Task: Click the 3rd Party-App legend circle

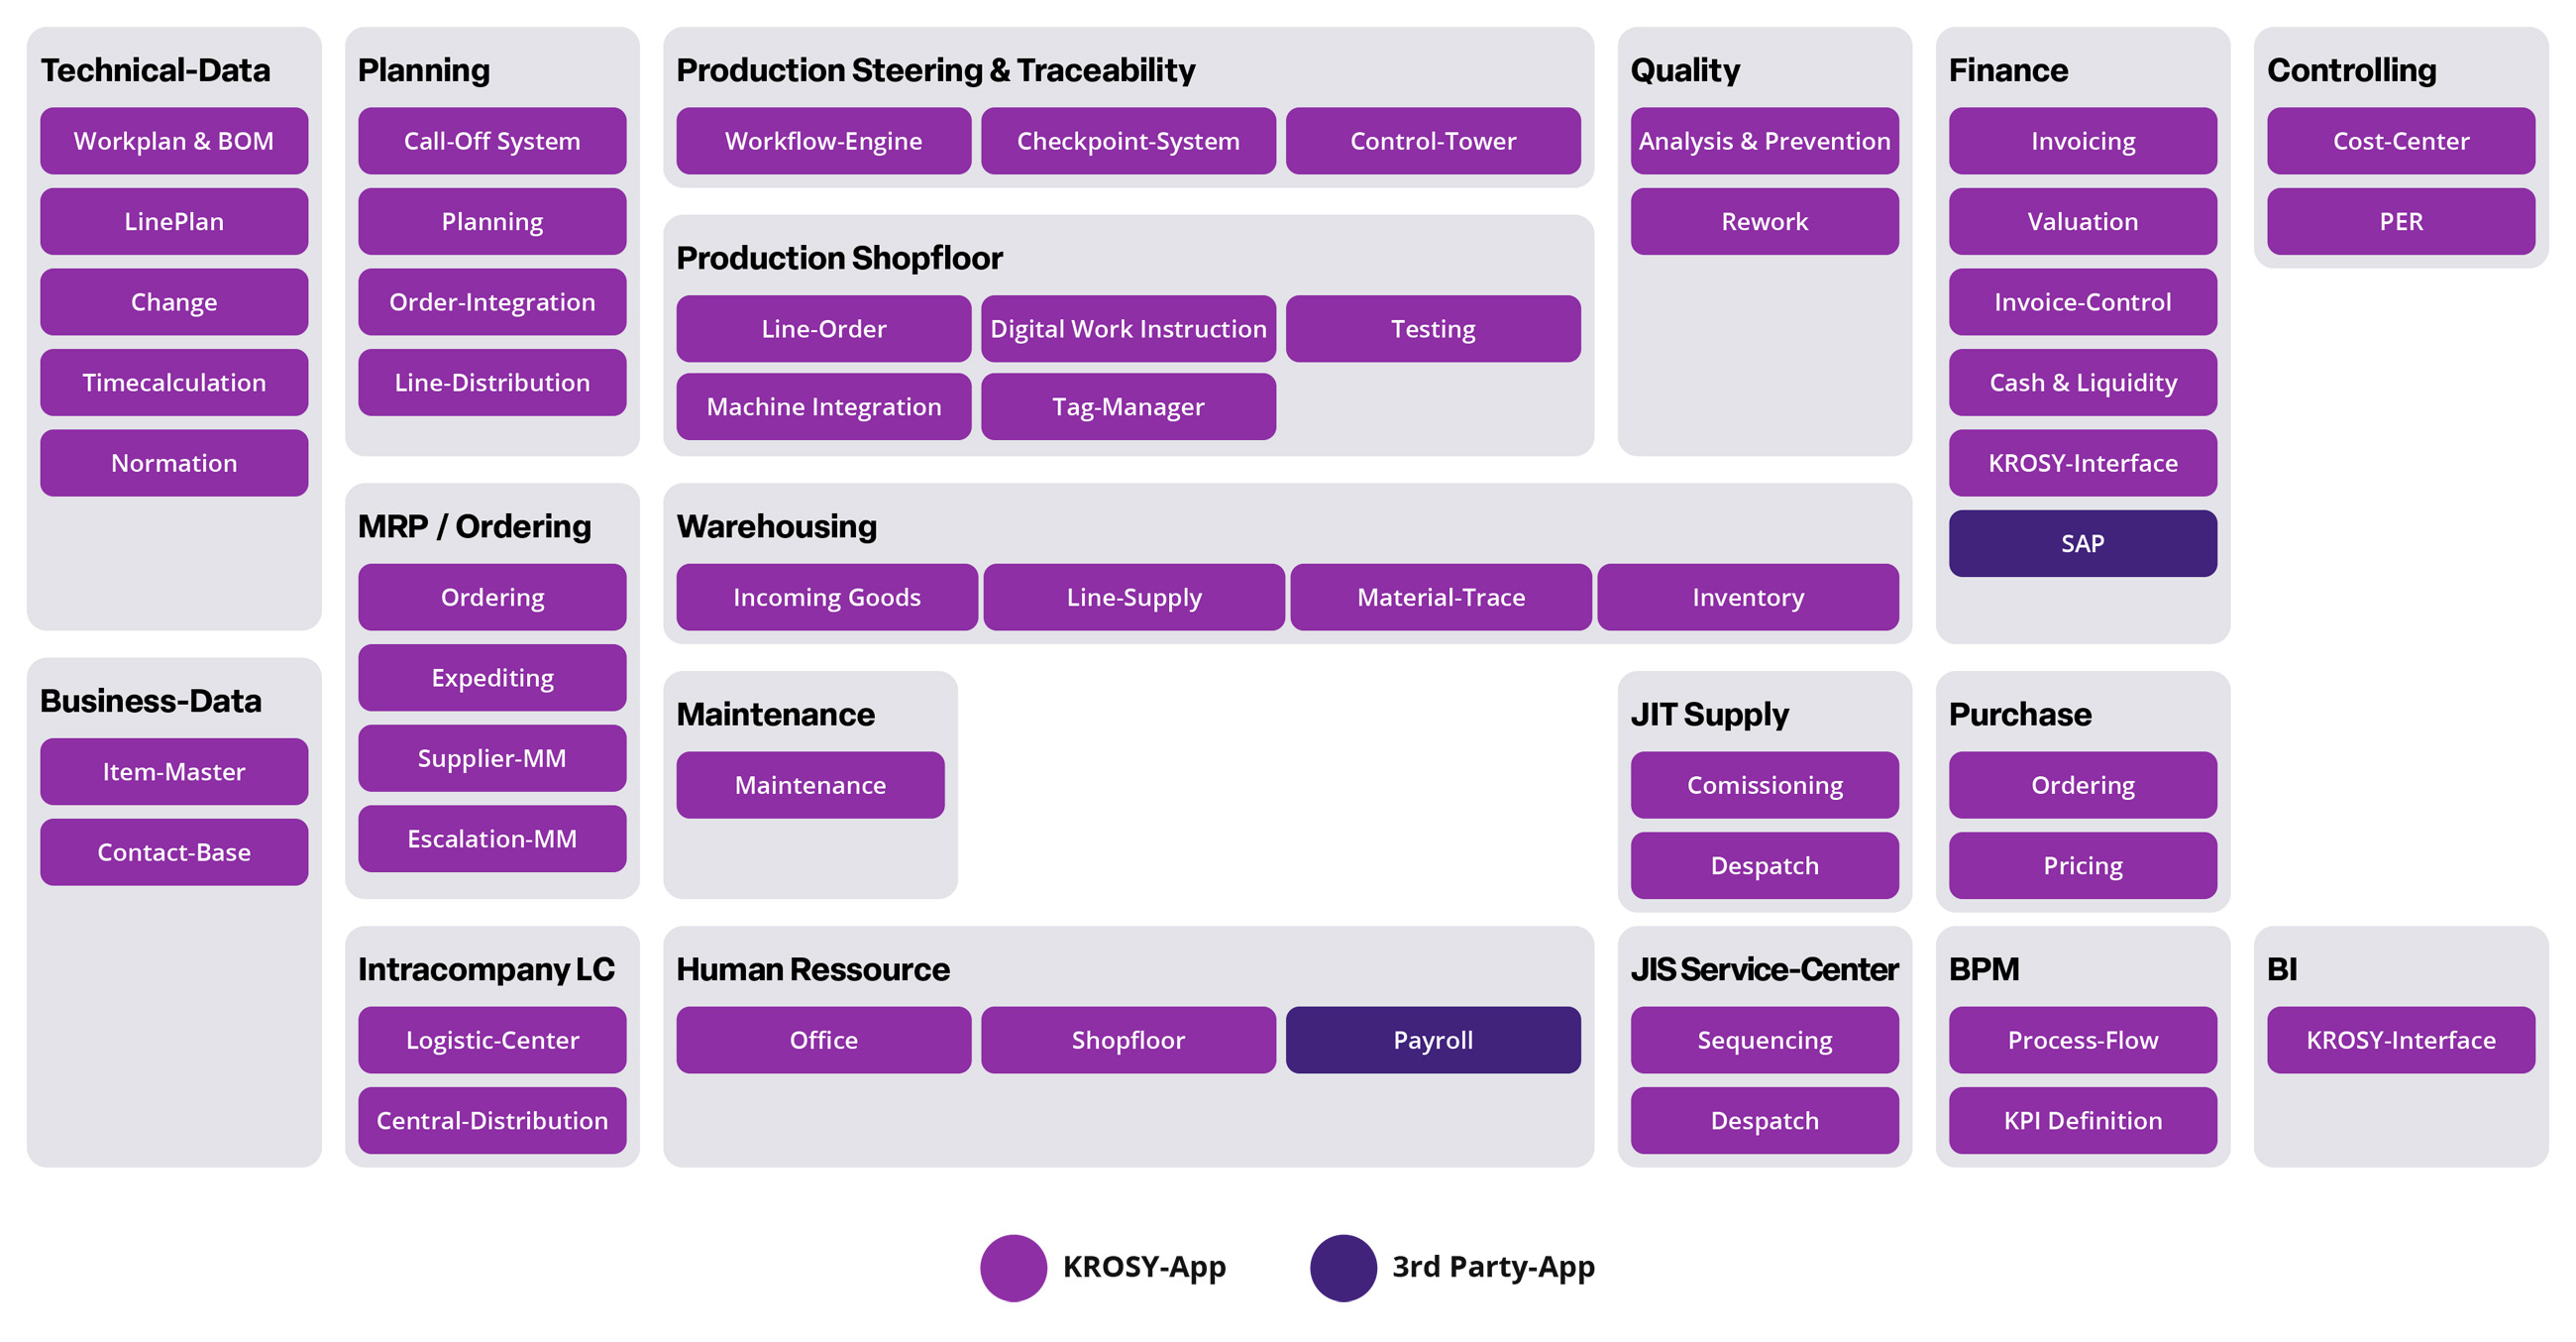Action: (1343, 1267)
